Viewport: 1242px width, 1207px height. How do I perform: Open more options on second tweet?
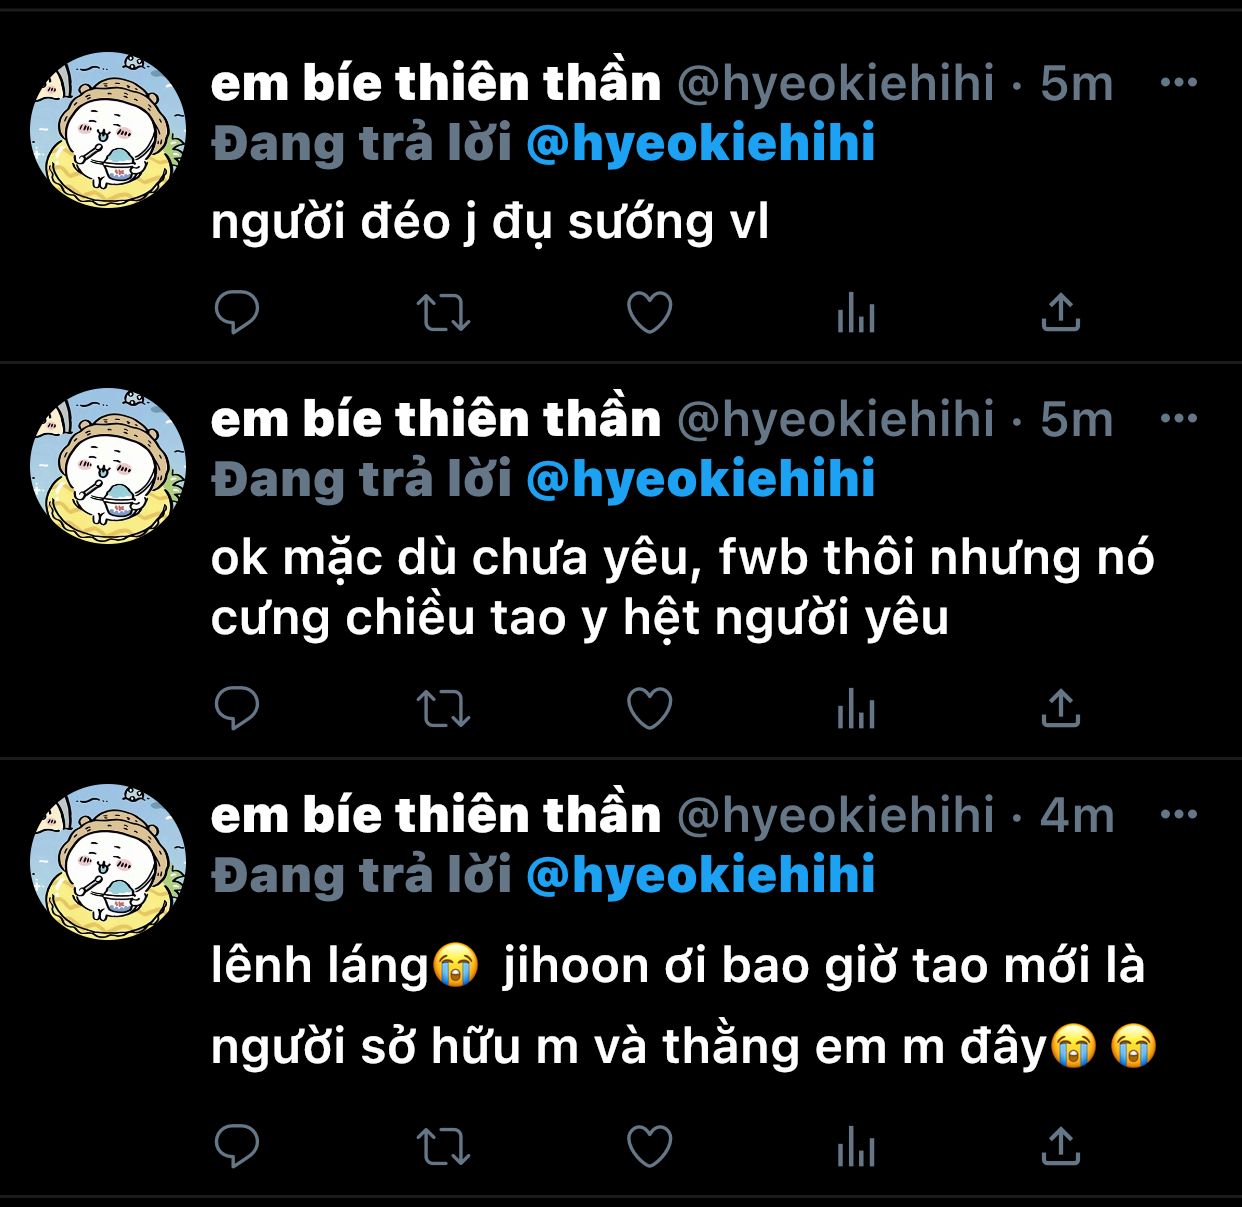tap(1179, 419)
